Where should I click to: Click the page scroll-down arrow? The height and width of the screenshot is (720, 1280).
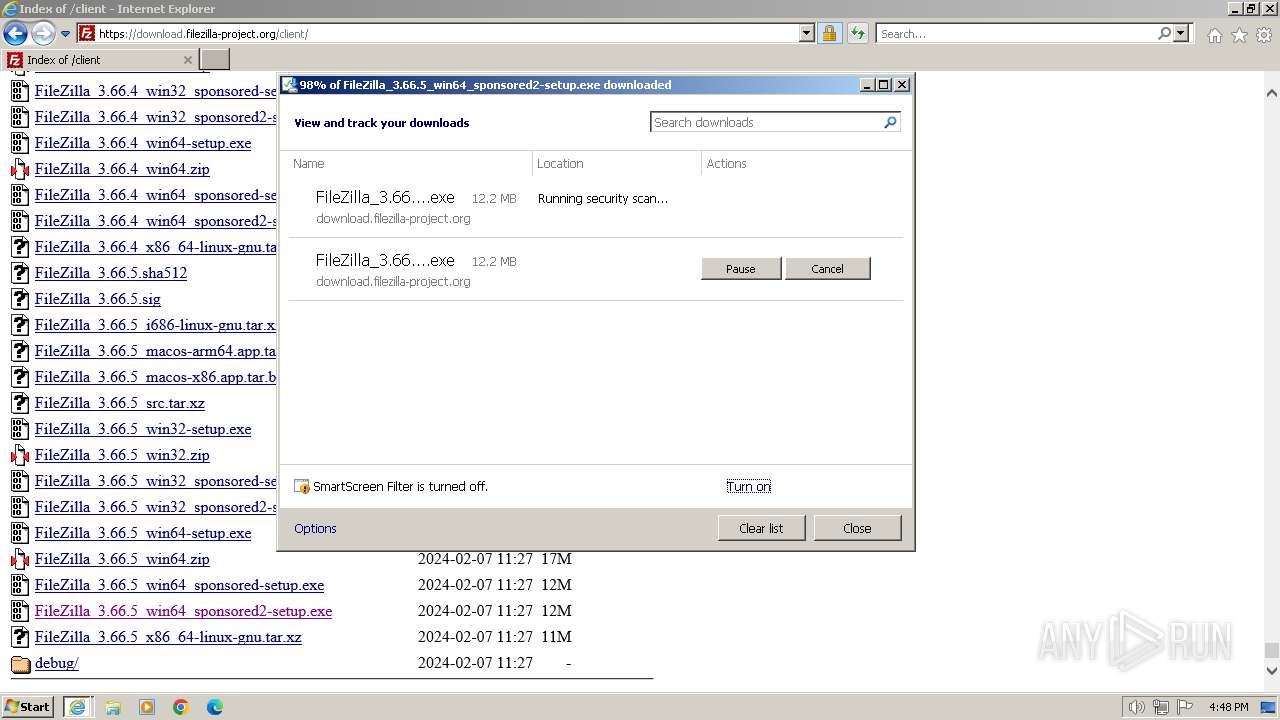coord(1271,670)
